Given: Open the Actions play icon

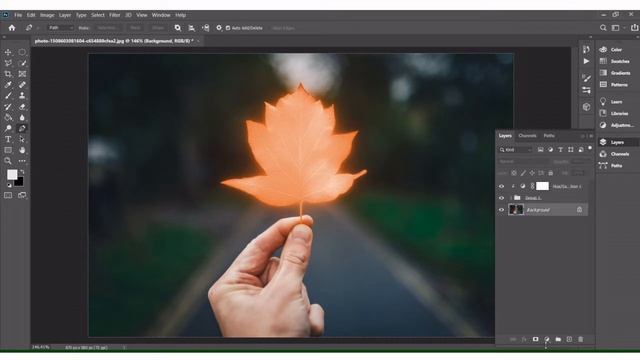Looking at the screenshot, I should point(587,61).
